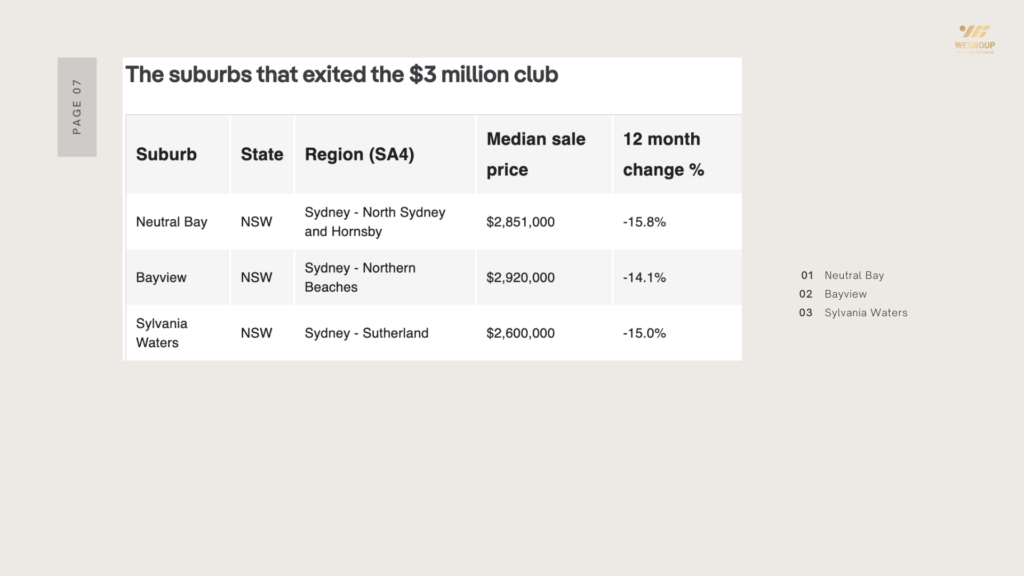Select the -15.0% change cell

coord(644,333)
